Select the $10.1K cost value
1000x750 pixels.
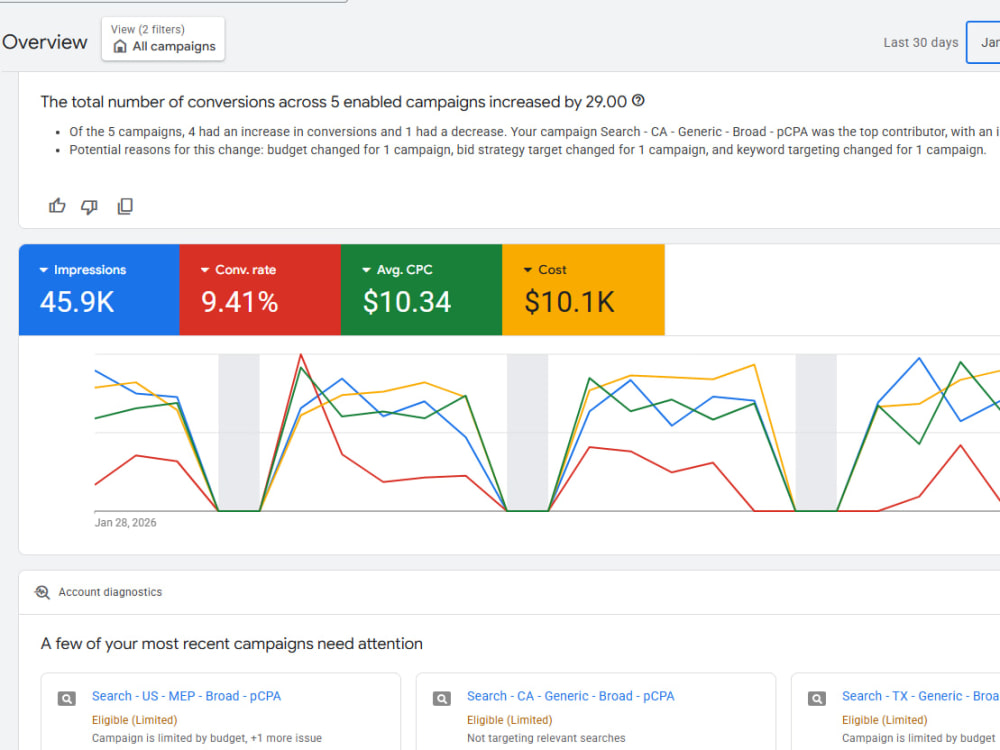point(570,302)
